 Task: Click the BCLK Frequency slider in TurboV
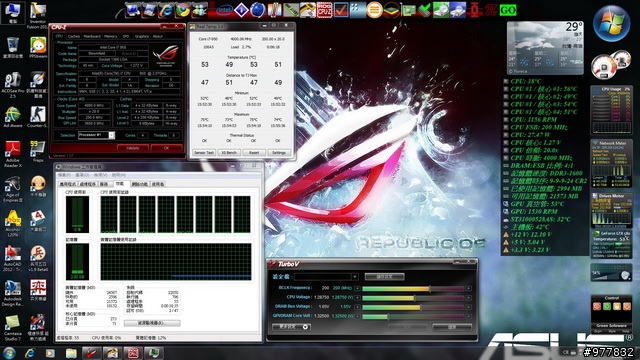413,288
